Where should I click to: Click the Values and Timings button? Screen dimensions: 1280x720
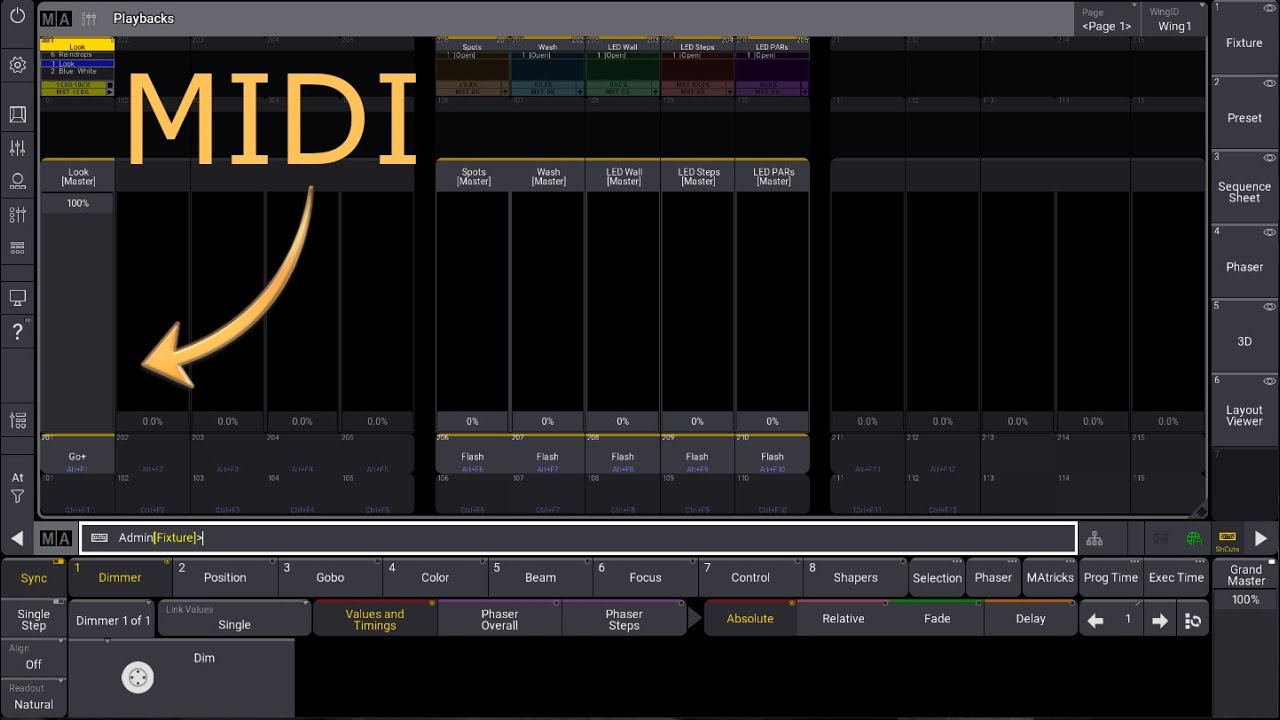(x=375, y=620)
